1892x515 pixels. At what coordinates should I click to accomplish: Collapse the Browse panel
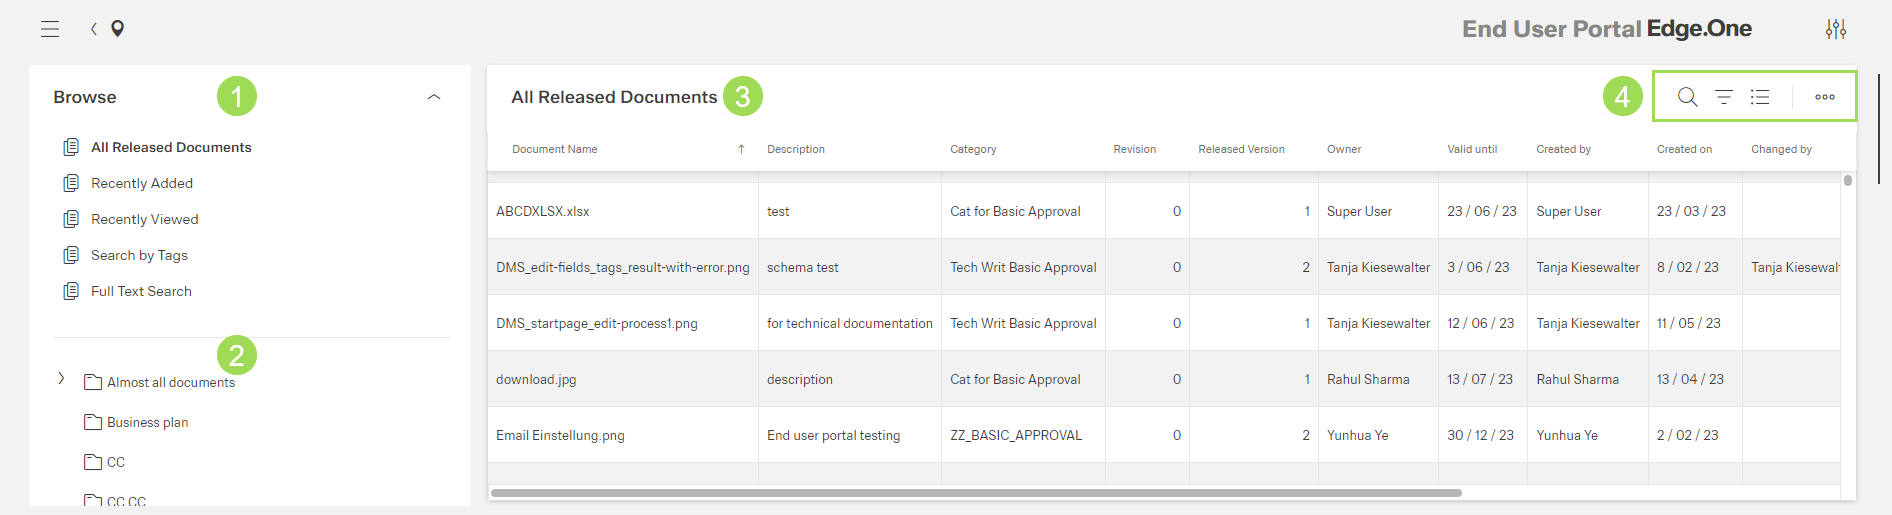(x=434, y=97)
